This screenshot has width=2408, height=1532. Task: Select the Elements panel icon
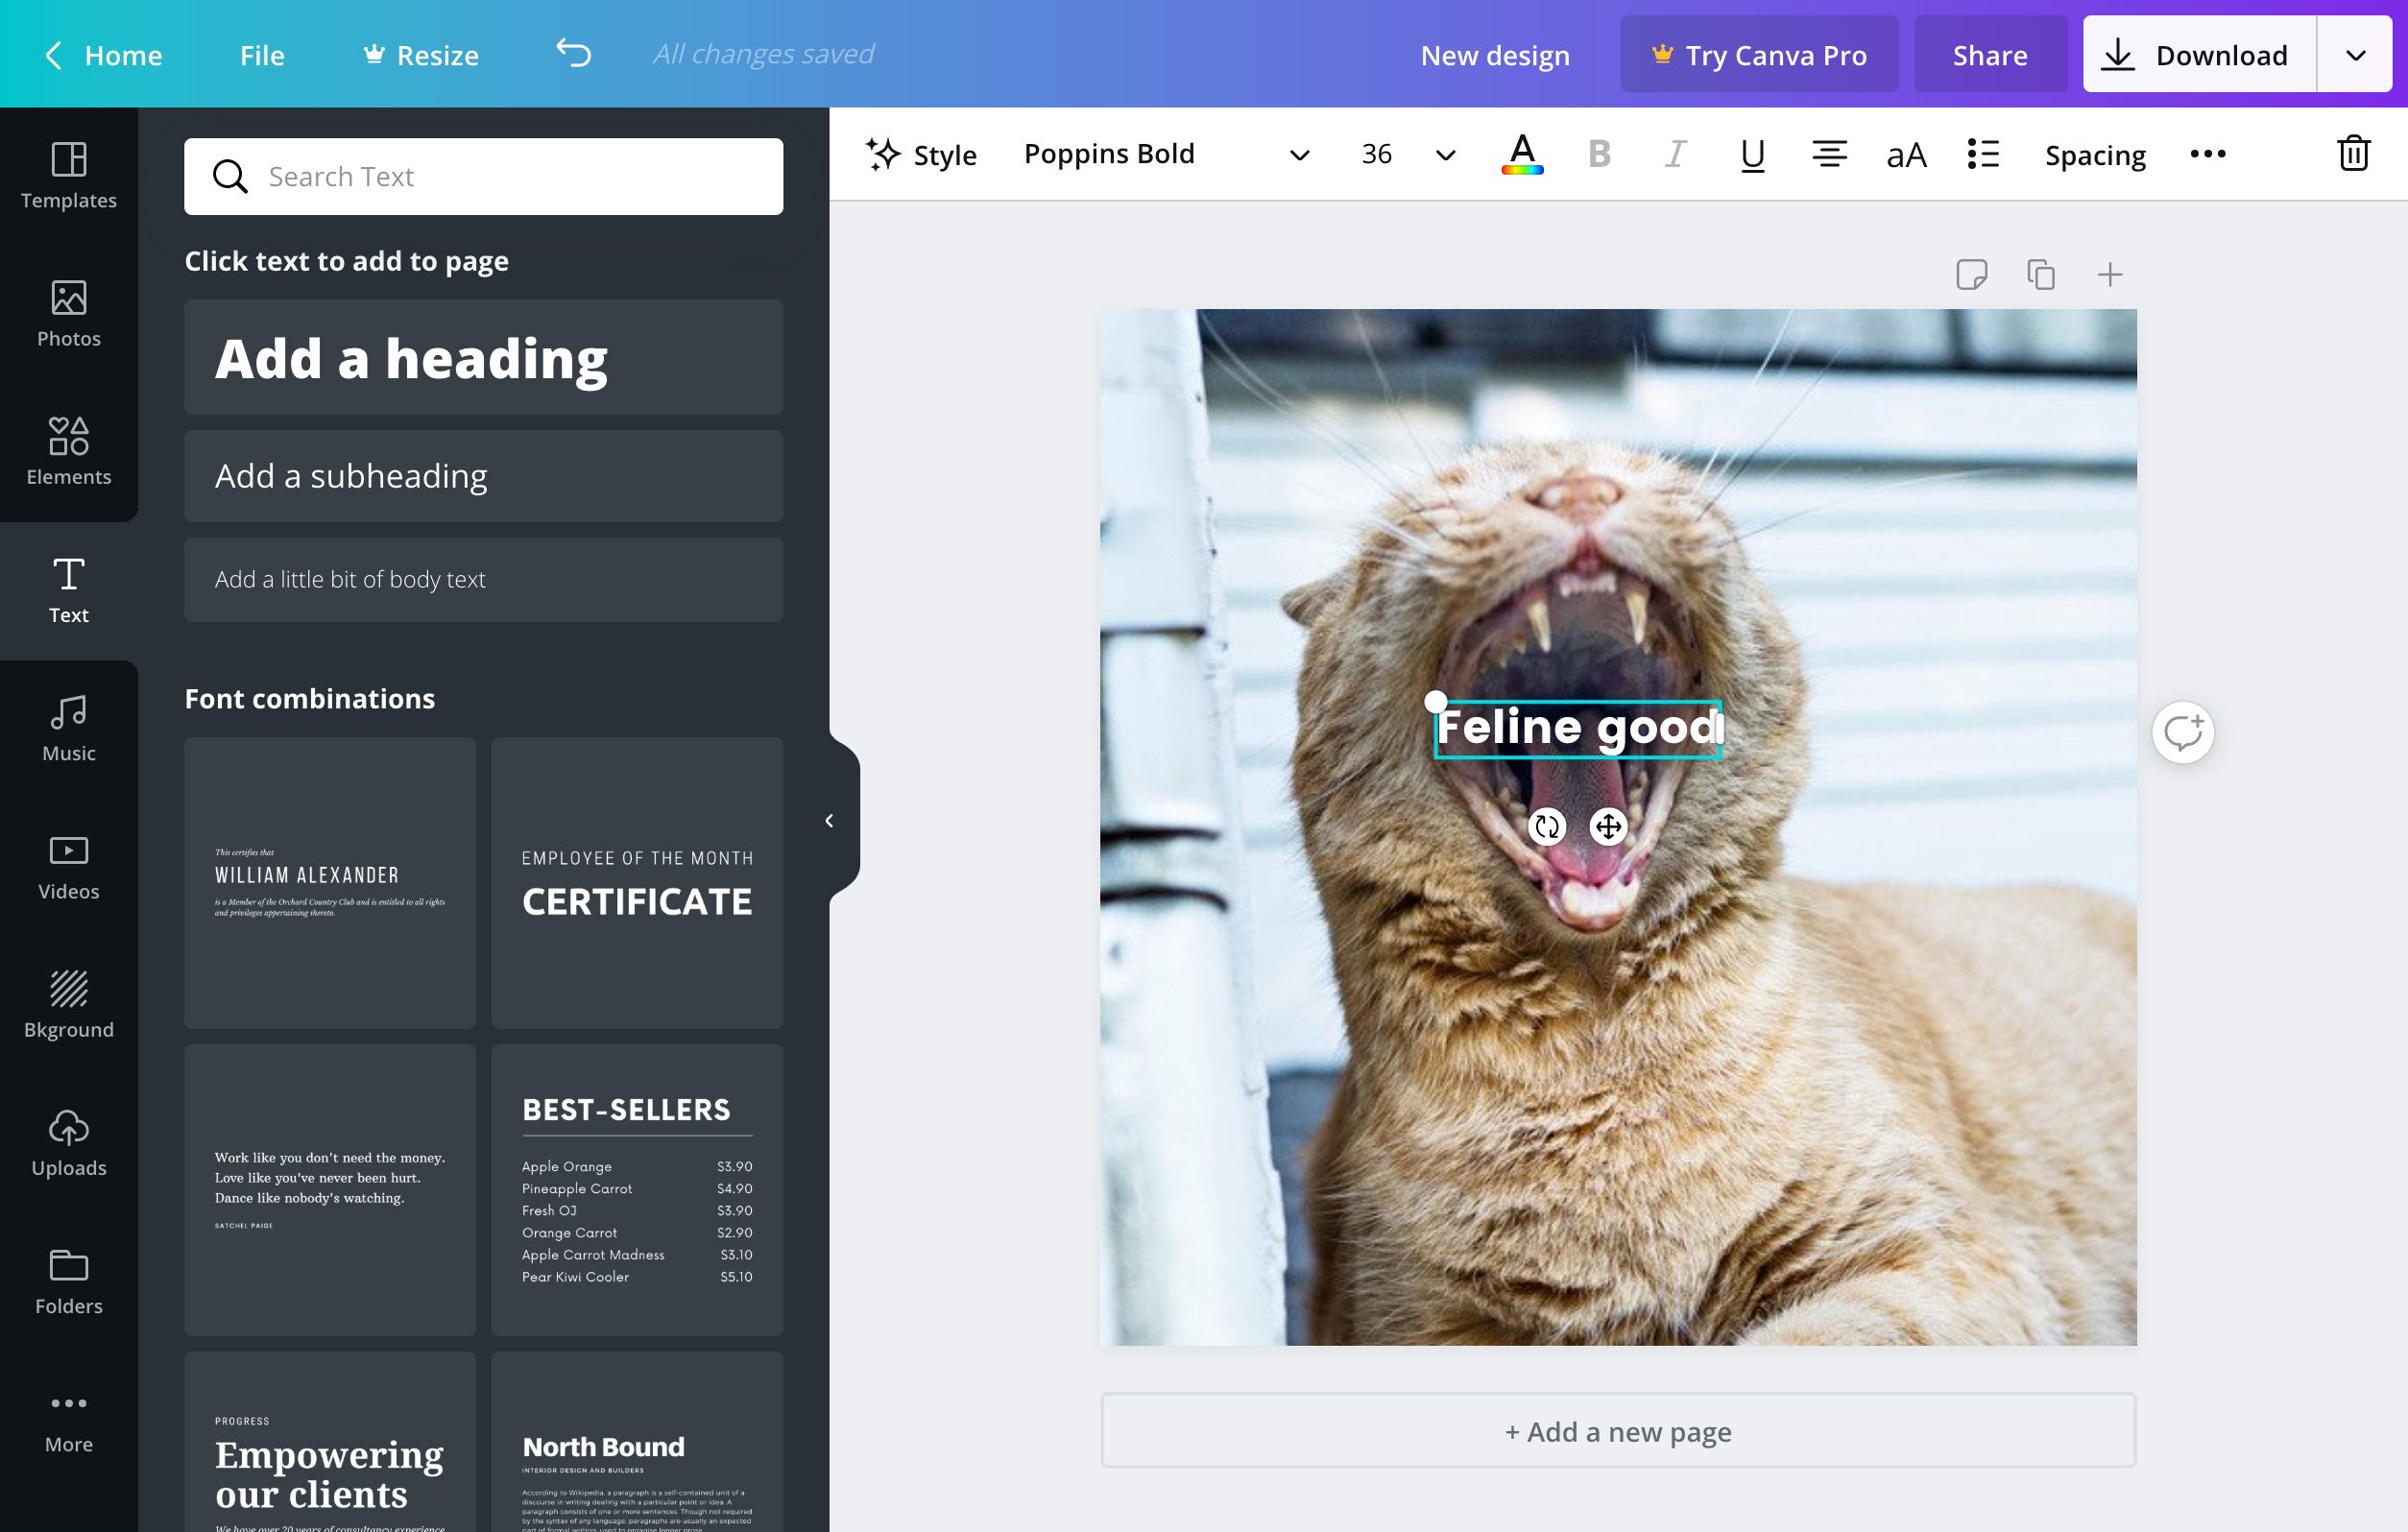70,451
